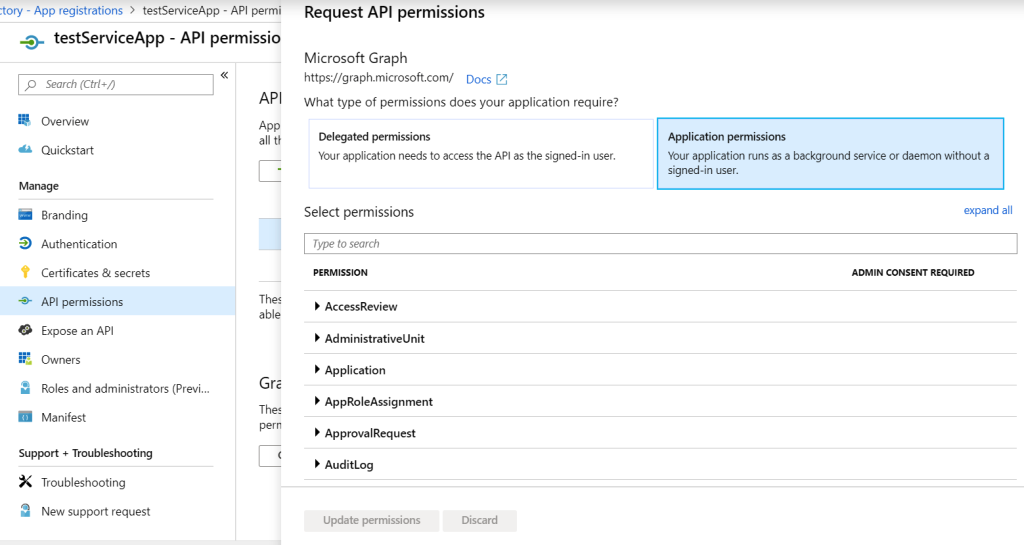Click the Discard button
This screenshot has height=545, width=1024.
tap(480, 520)
